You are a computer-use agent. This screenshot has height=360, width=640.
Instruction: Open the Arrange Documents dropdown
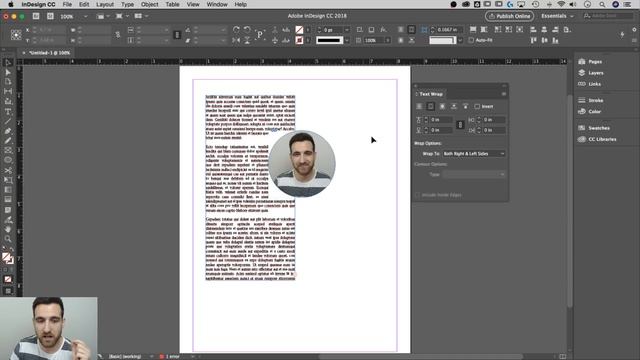click(x=141, y=16)
